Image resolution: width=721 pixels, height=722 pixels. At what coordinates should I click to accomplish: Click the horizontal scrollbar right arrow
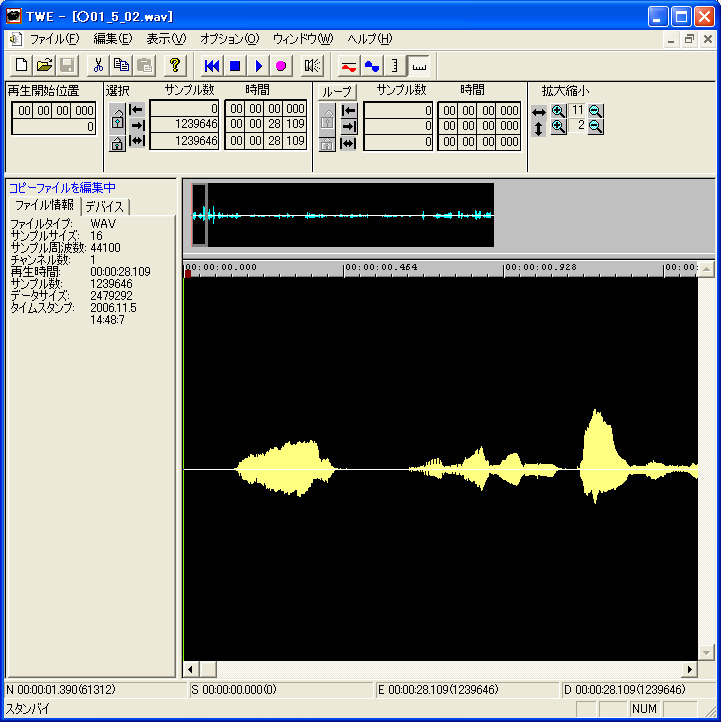tap(690, 669)
